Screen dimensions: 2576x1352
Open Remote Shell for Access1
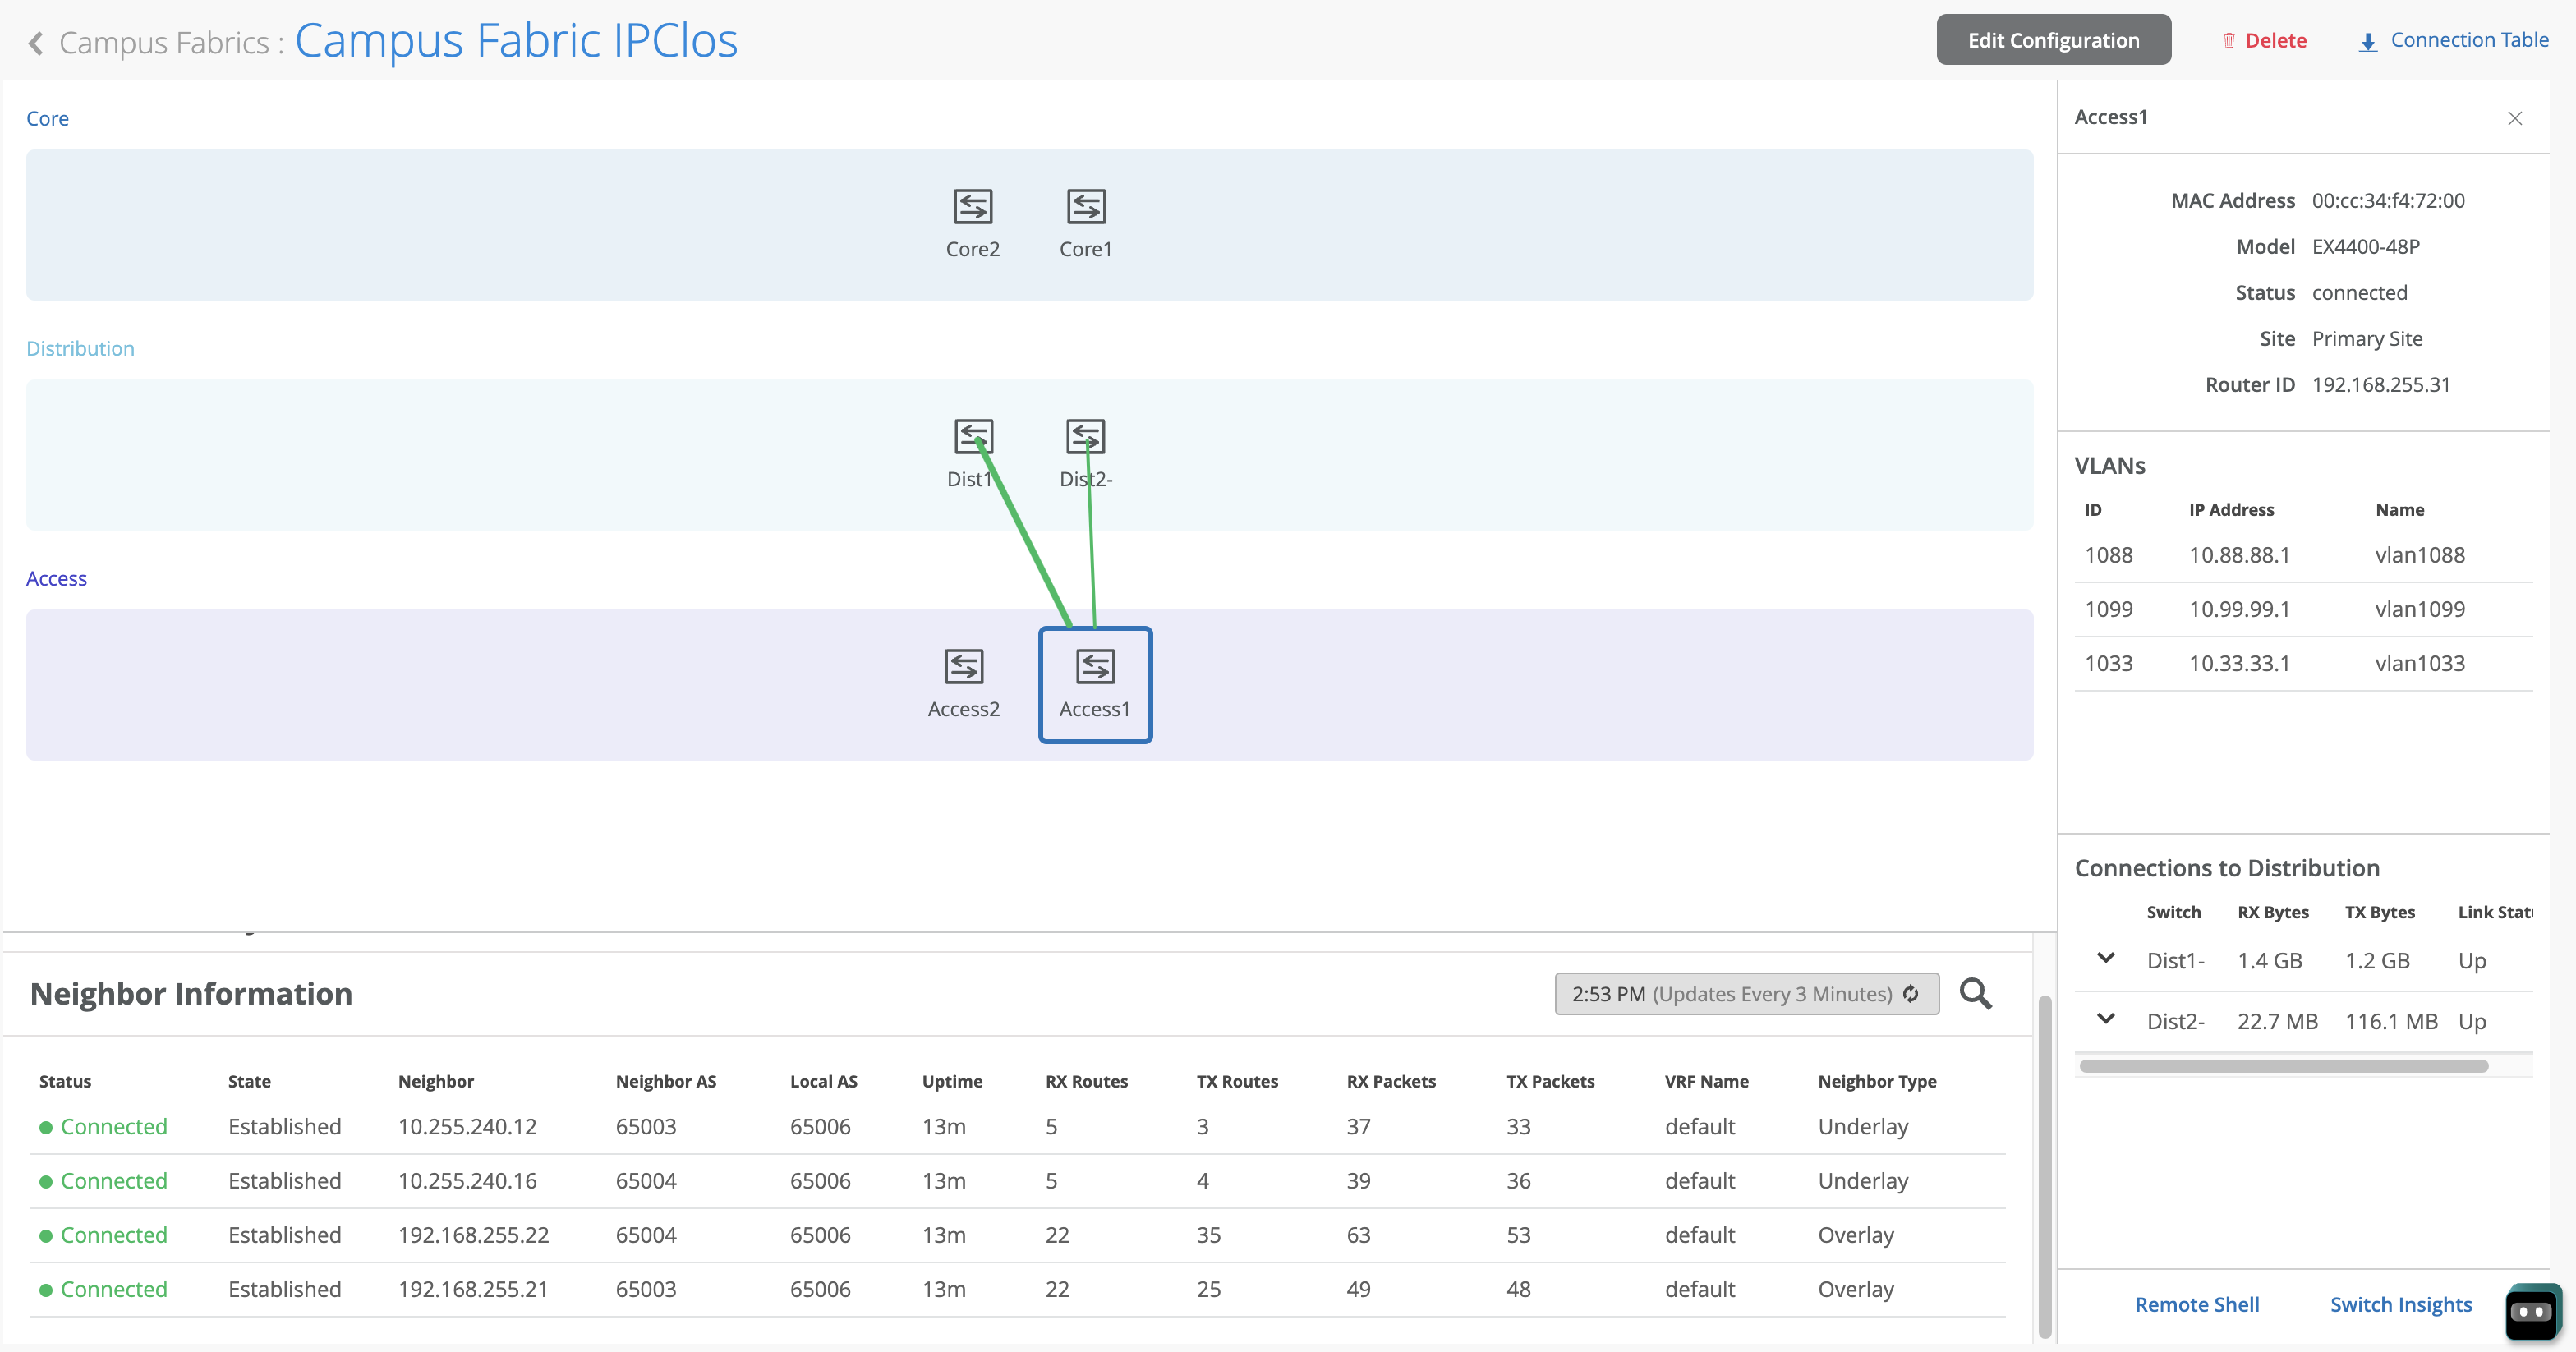pyautogui.click(x=2196, y=1304)
